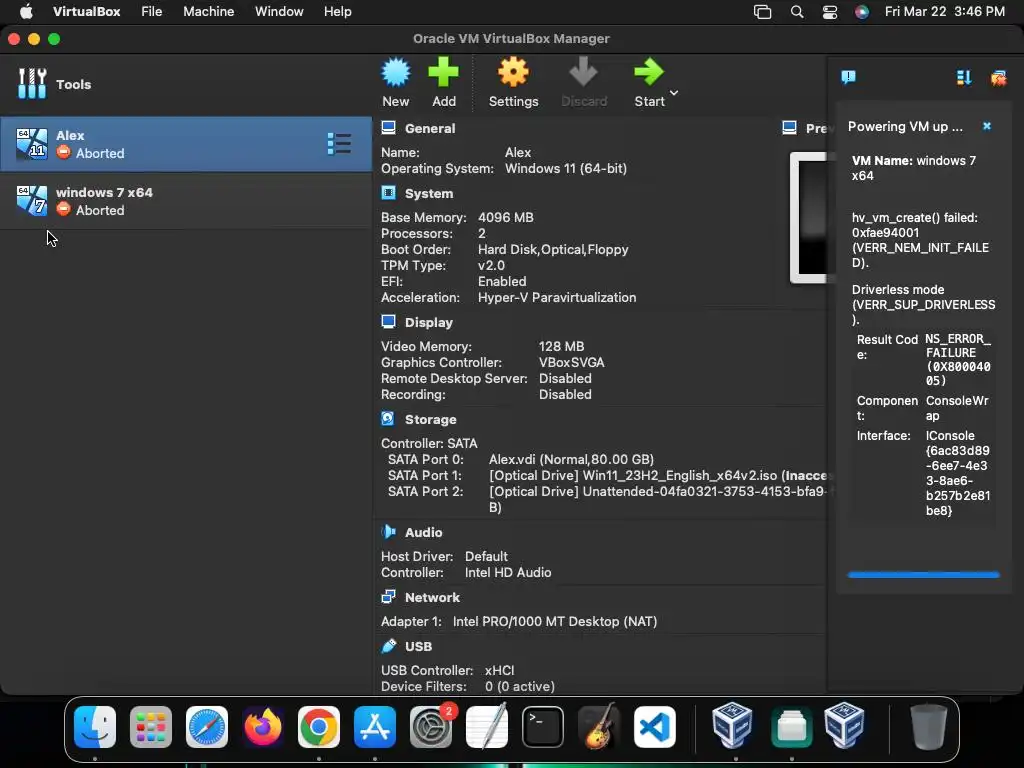Image resolution: width=1024 pixels, height=768 pixels.
Task: Open the Tools section in sidebar
Action: (186, 84)
